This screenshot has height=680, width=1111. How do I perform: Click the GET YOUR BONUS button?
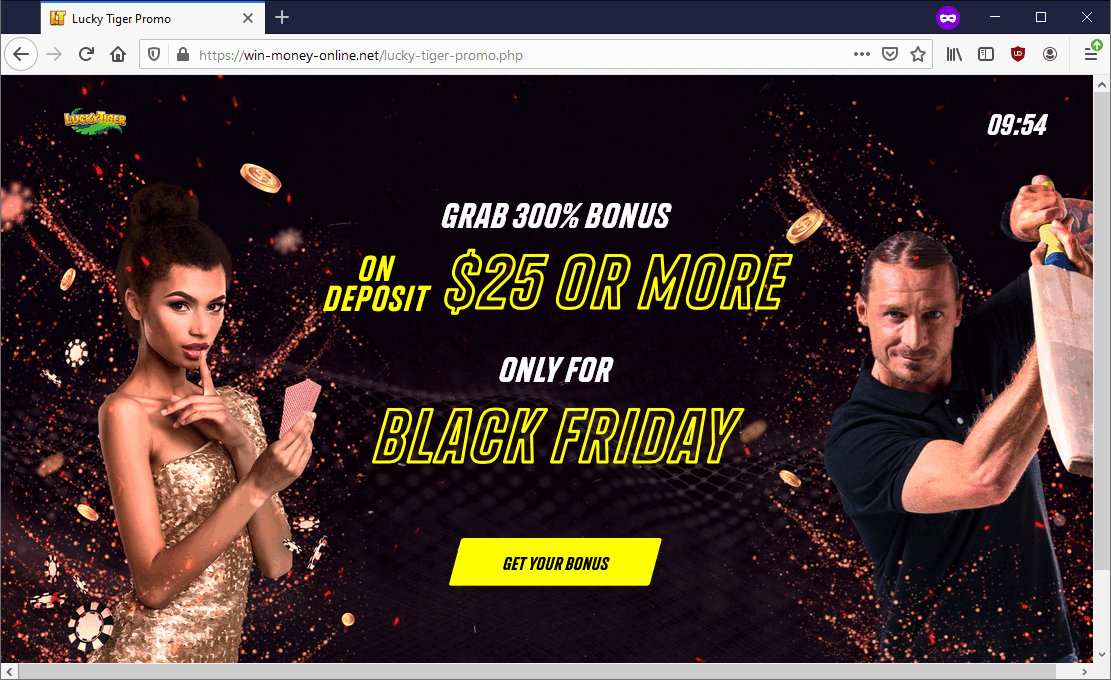coord(556,562)
